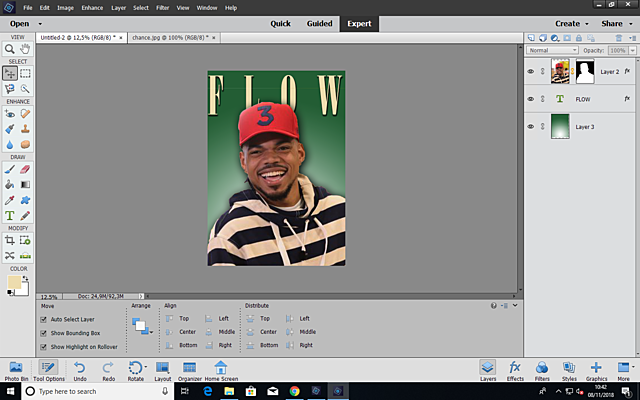Select the Red Eye Removal tool
Viewport: 640px width, 400px height.
click(9, 113)
